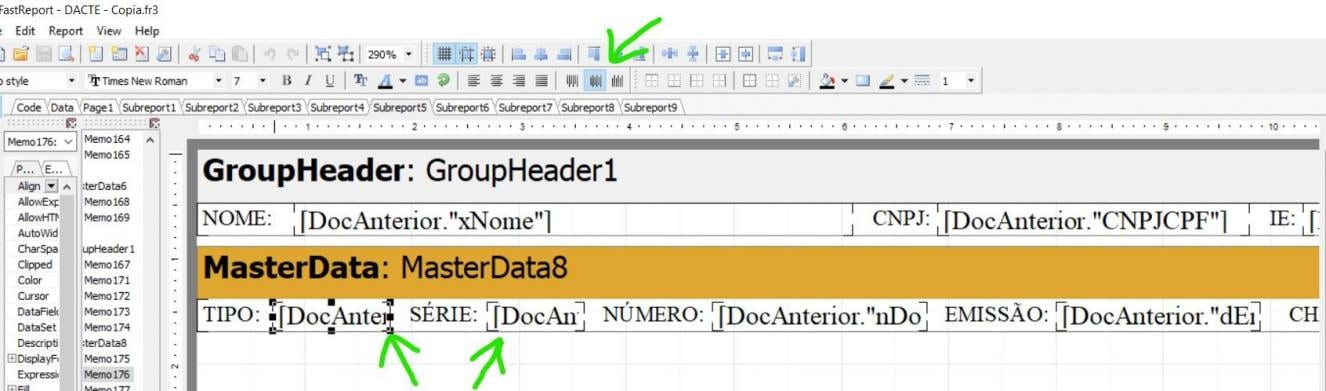The width and height of the screenshot is (1326, 391).
Task: Center horizontally in band icon
Action: pos(723,54)
